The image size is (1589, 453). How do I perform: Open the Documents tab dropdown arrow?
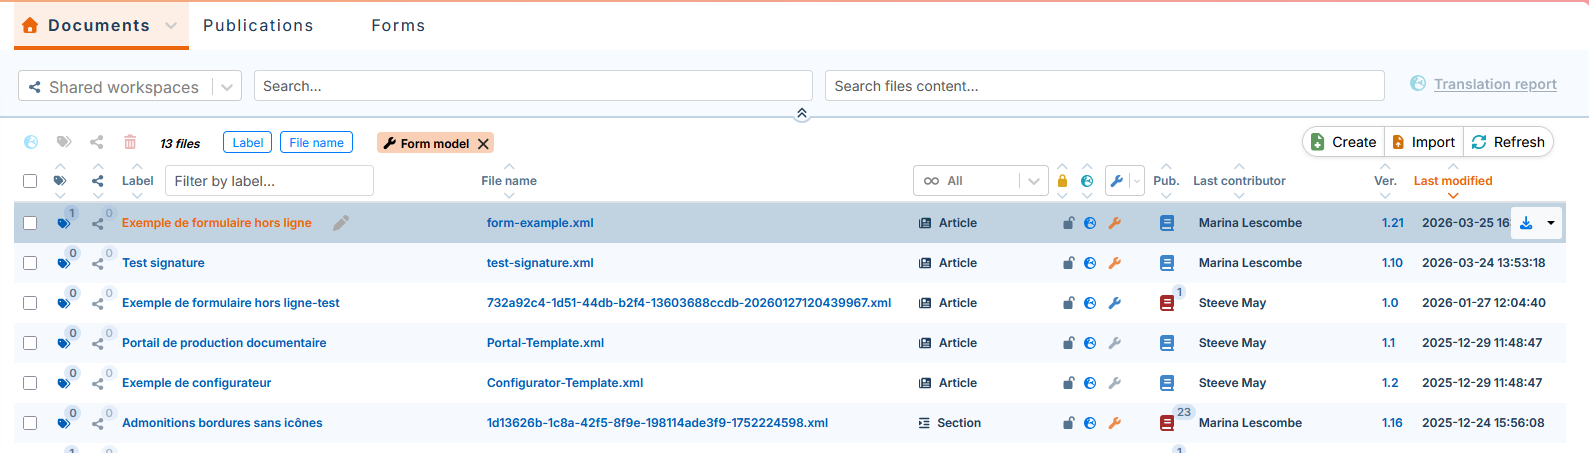point(171,26)
